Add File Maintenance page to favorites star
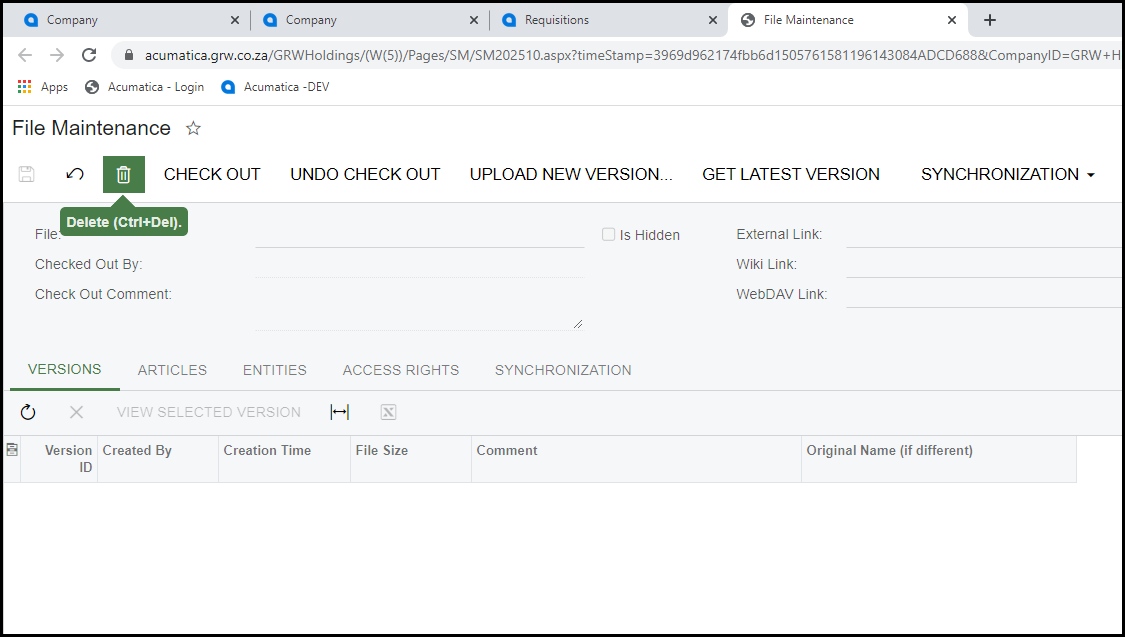The width and height of the screenshot is (1125, 637). tap(194, 128)
